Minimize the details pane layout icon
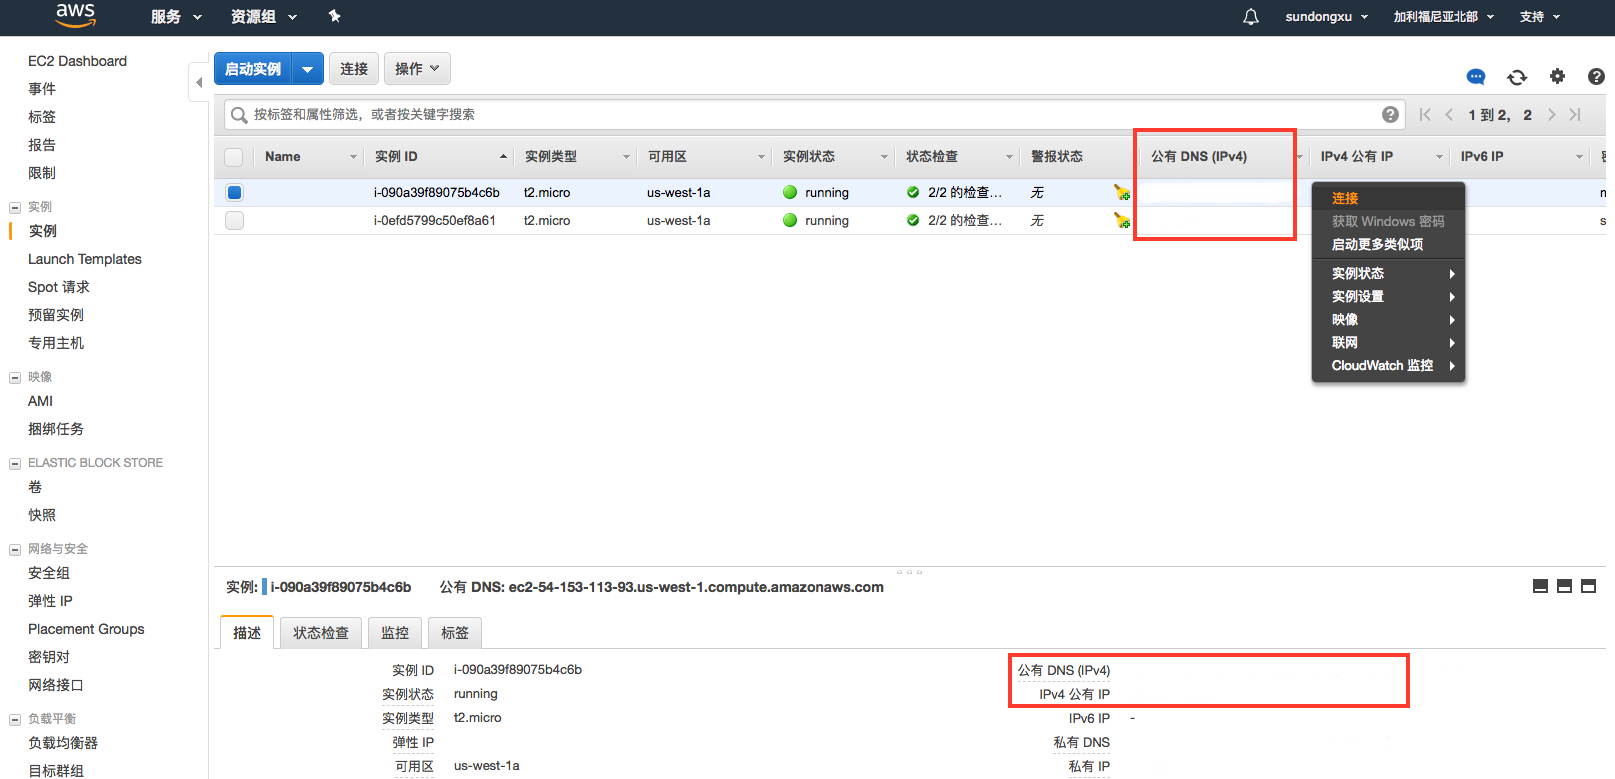 tap(1540, 586)
